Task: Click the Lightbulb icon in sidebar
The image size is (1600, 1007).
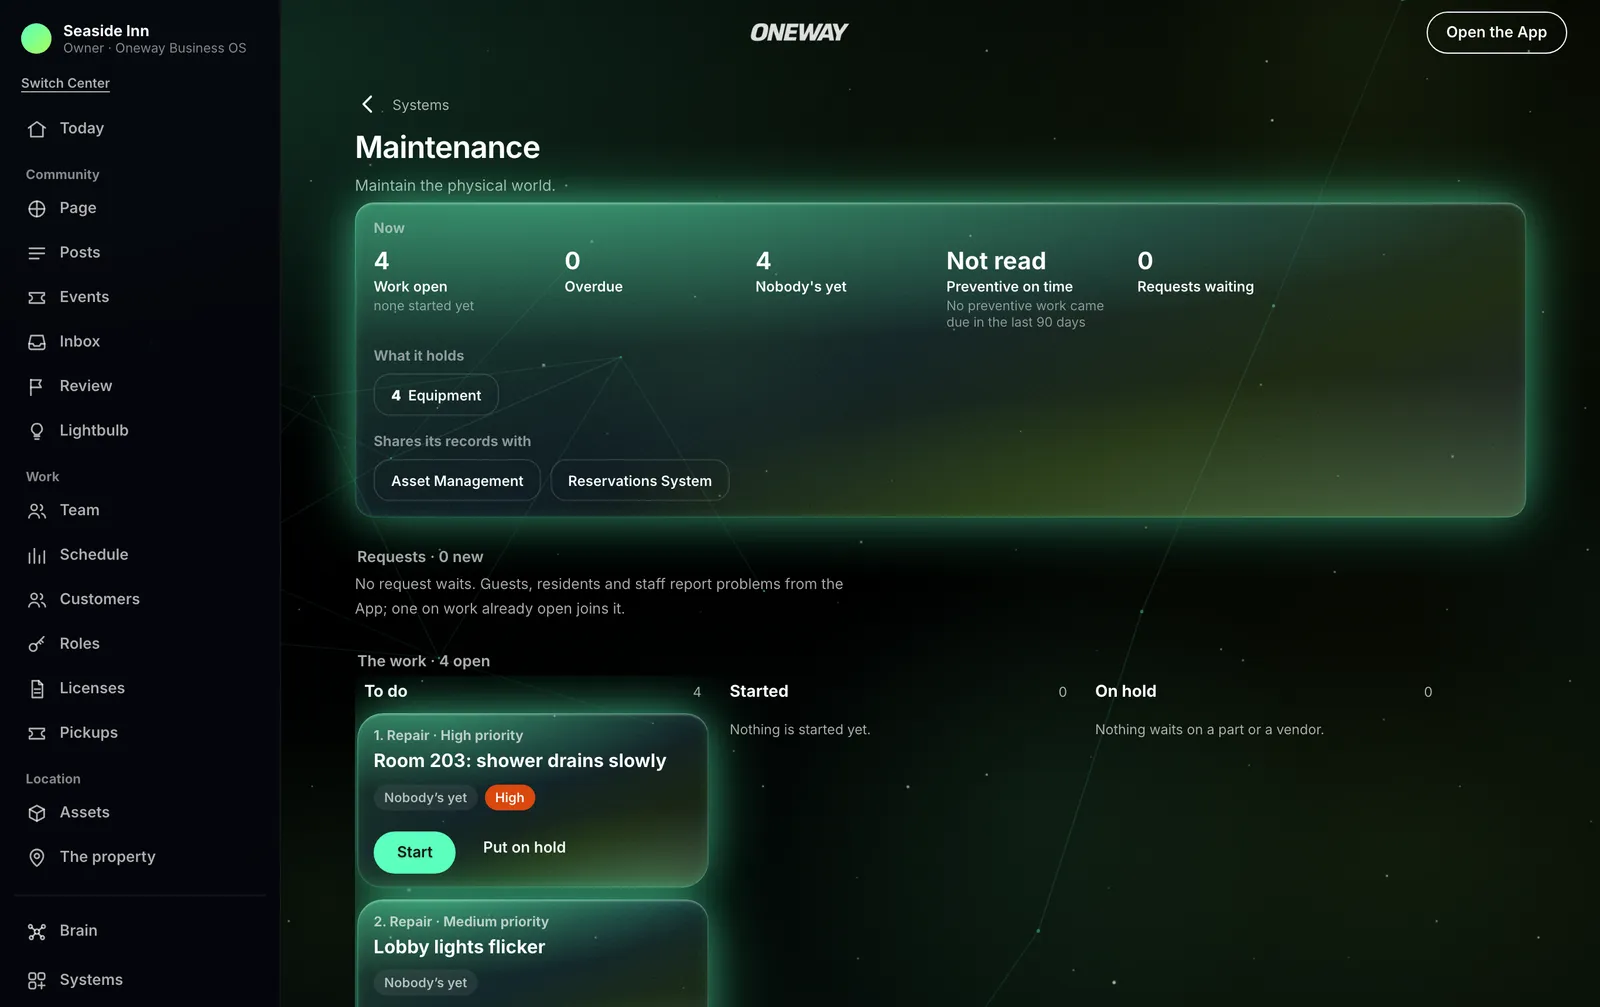Action: click(x=37, y=431)
